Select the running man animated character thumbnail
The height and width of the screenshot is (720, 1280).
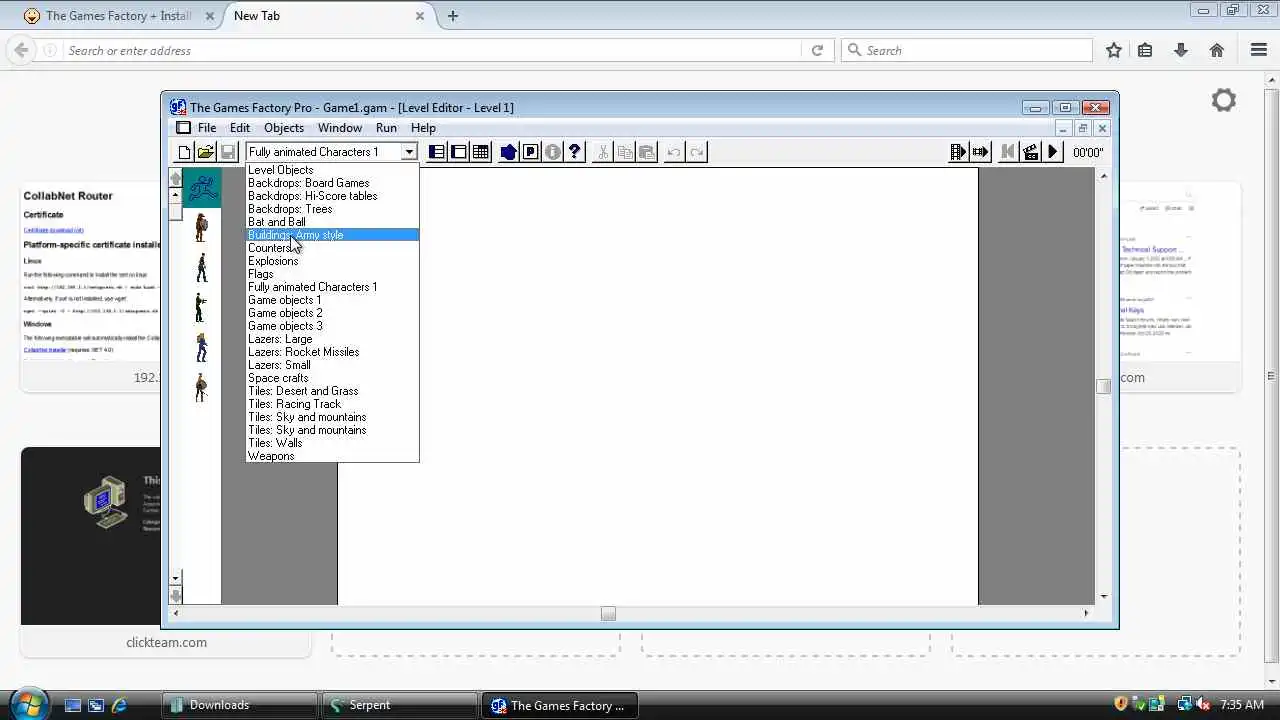pyautogui.click(x=202, y=188)
